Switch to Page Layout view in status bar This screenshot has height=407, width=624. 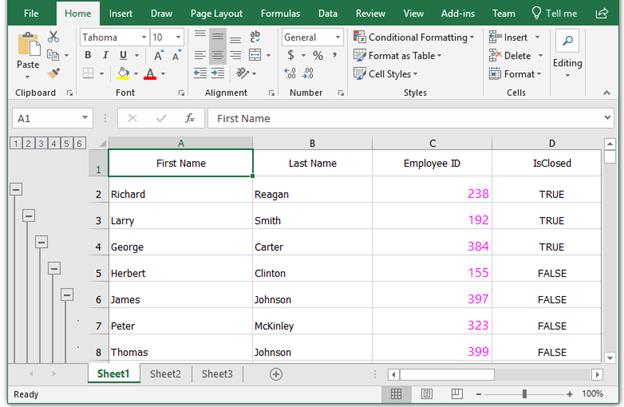coord(427,394)
